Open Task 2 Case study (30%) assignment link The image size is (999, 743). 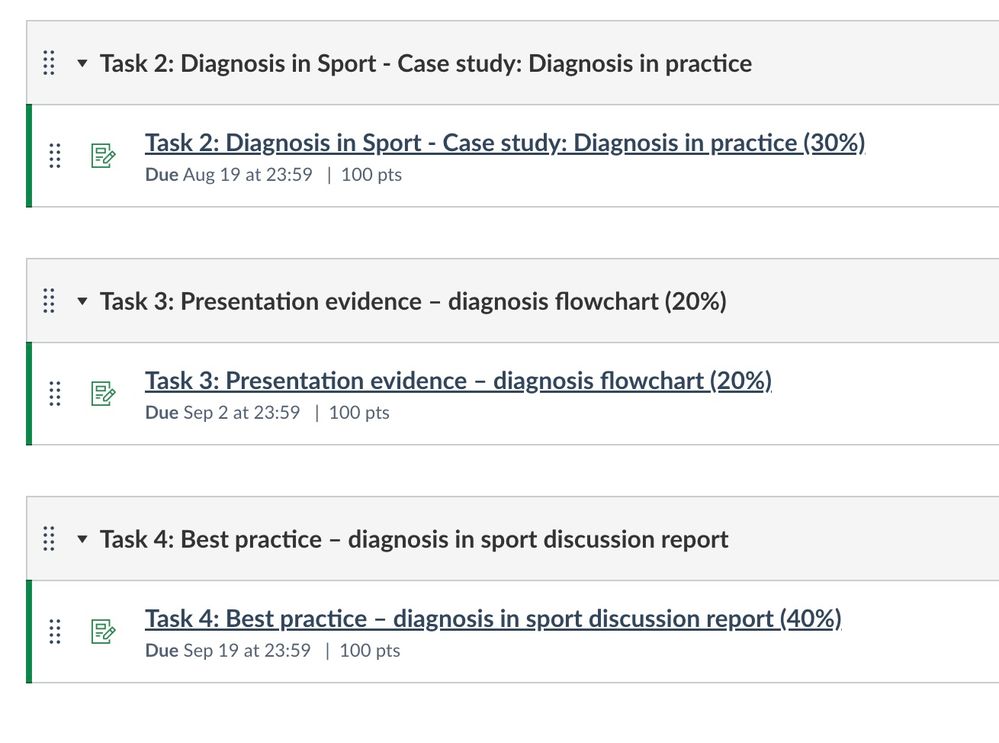tap(504, 143)
